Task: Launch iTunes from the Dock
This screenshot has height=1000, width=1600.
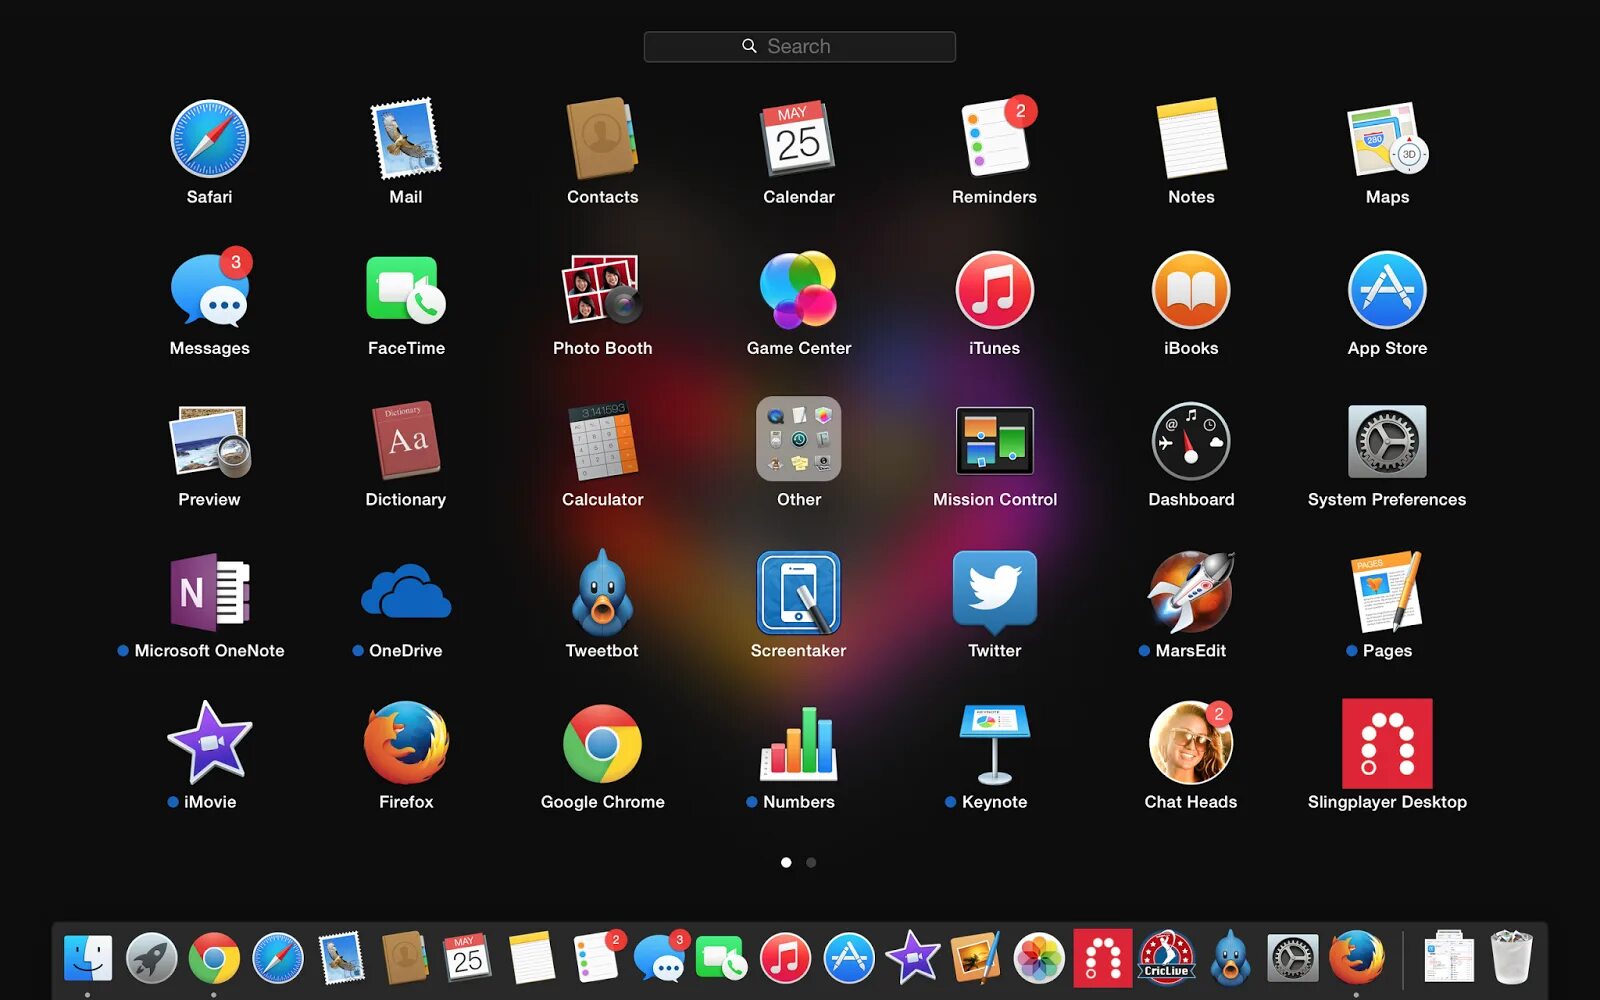Action: pyautogui.click(x=785, y=958)
